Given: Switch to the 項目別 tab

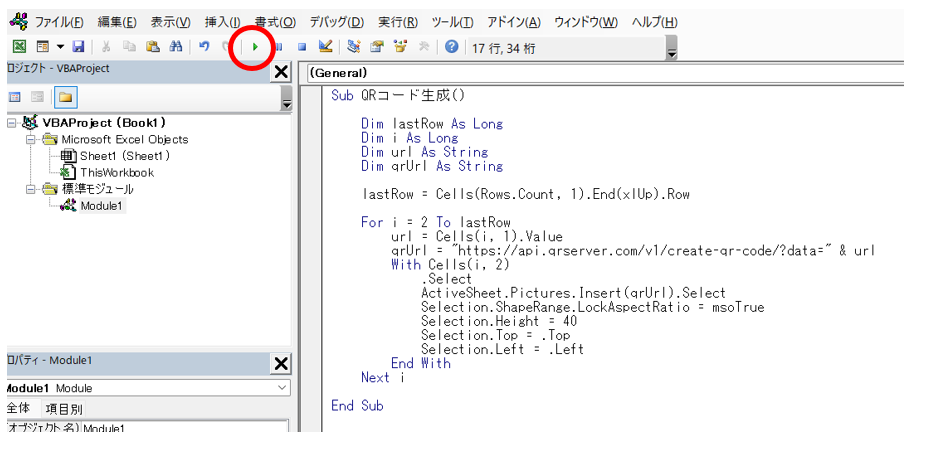Looking at the screenshot, I should 64,408.
